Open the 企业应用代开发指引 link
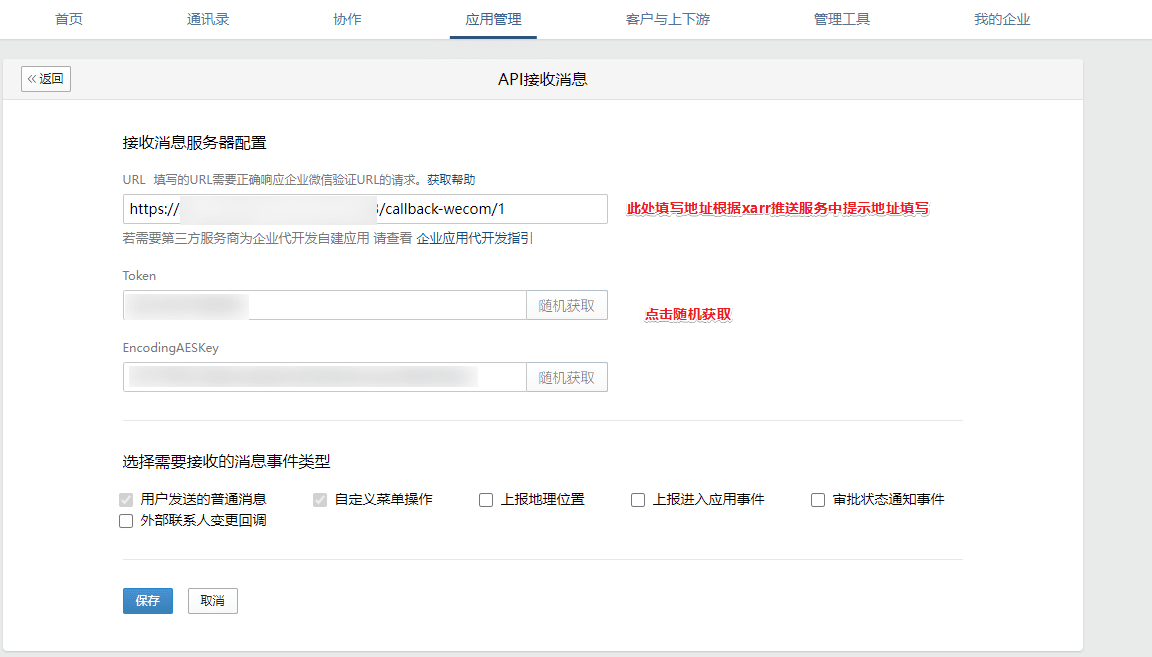The height and width of the screenshot is (657, 1152). coord(475,239)
